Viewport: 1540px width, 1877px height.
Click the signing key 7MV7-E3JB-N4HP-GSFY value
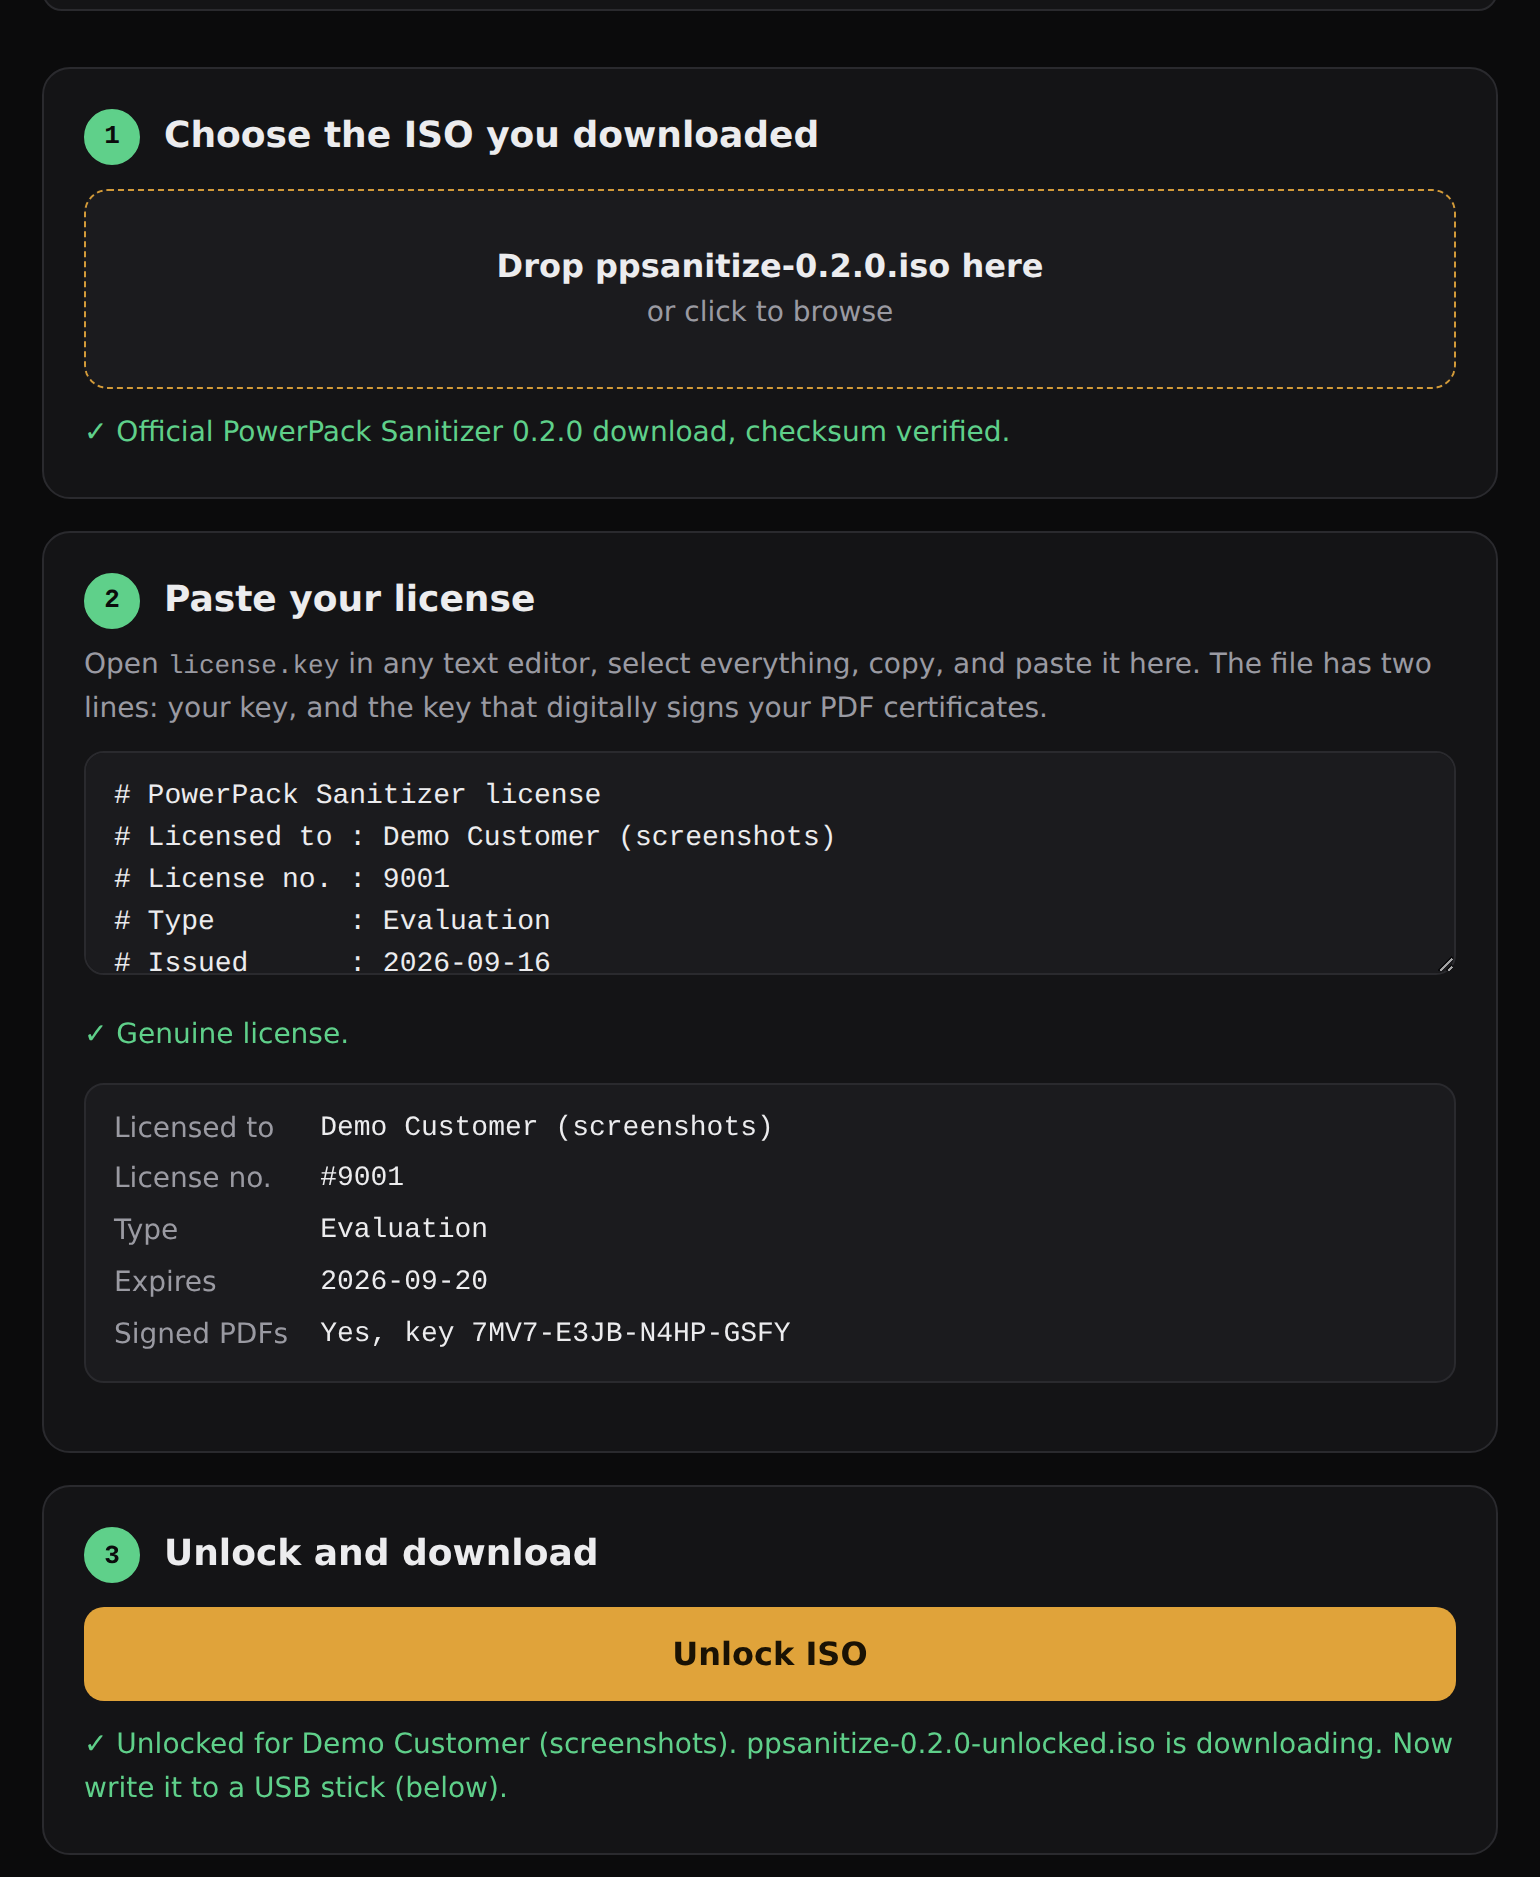pos(631,1332)
